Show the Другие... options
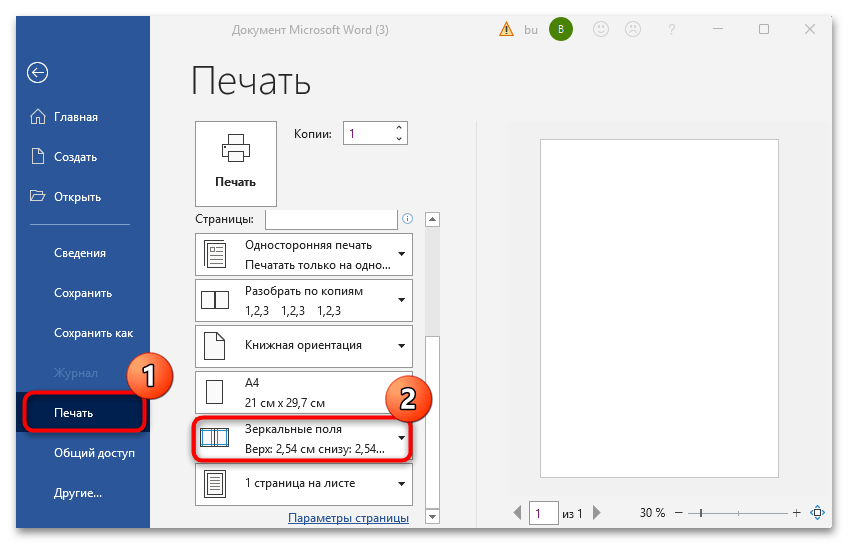 tap(78, 493)
